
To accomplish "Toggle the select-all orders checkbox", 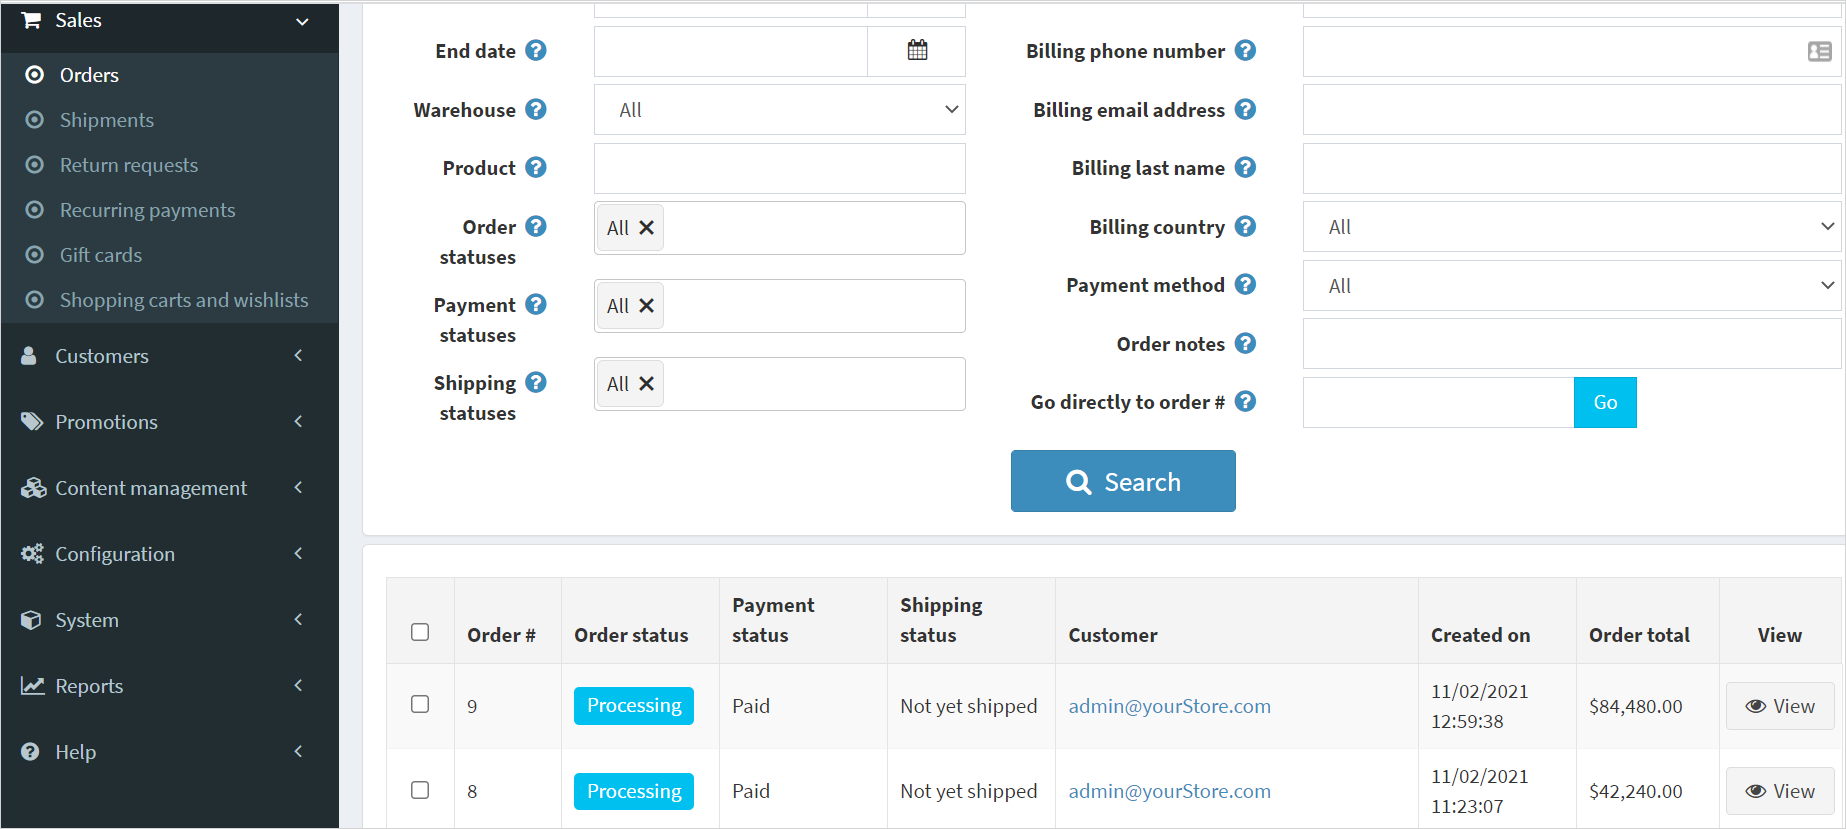I will point(420,632).
